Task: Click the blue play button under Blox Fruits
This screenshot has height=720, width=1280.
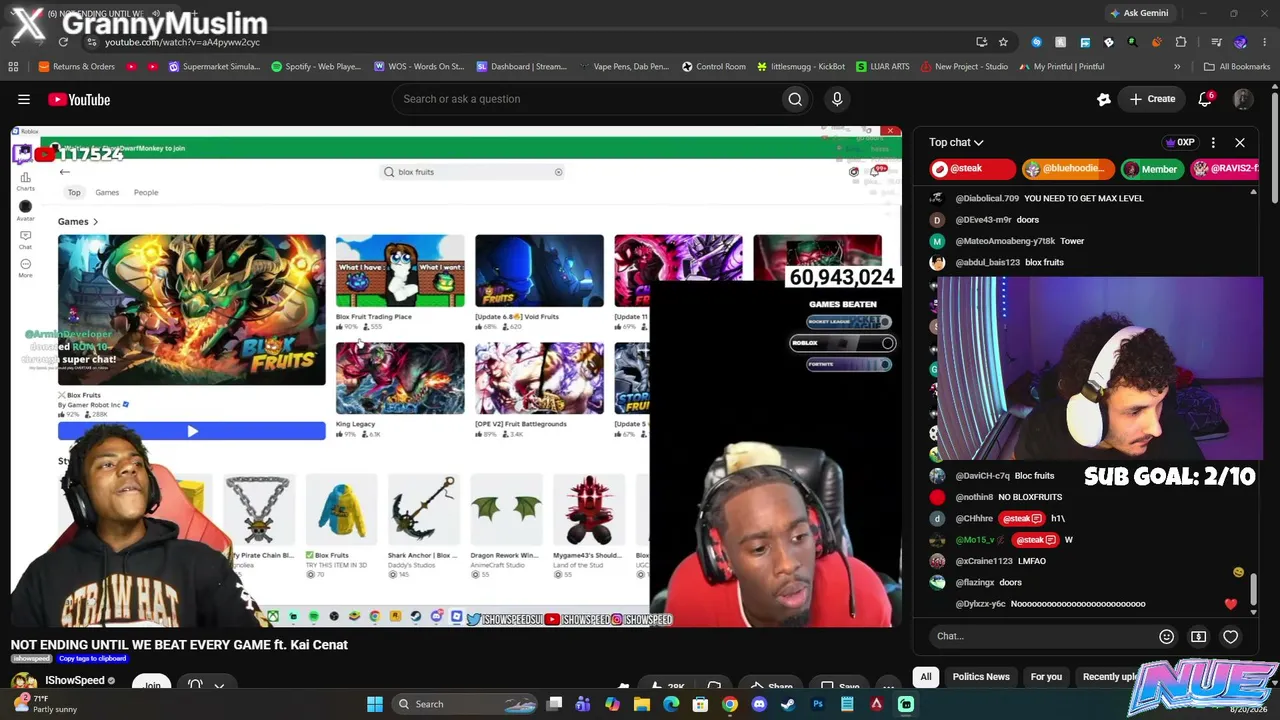Action: point(192,431)
